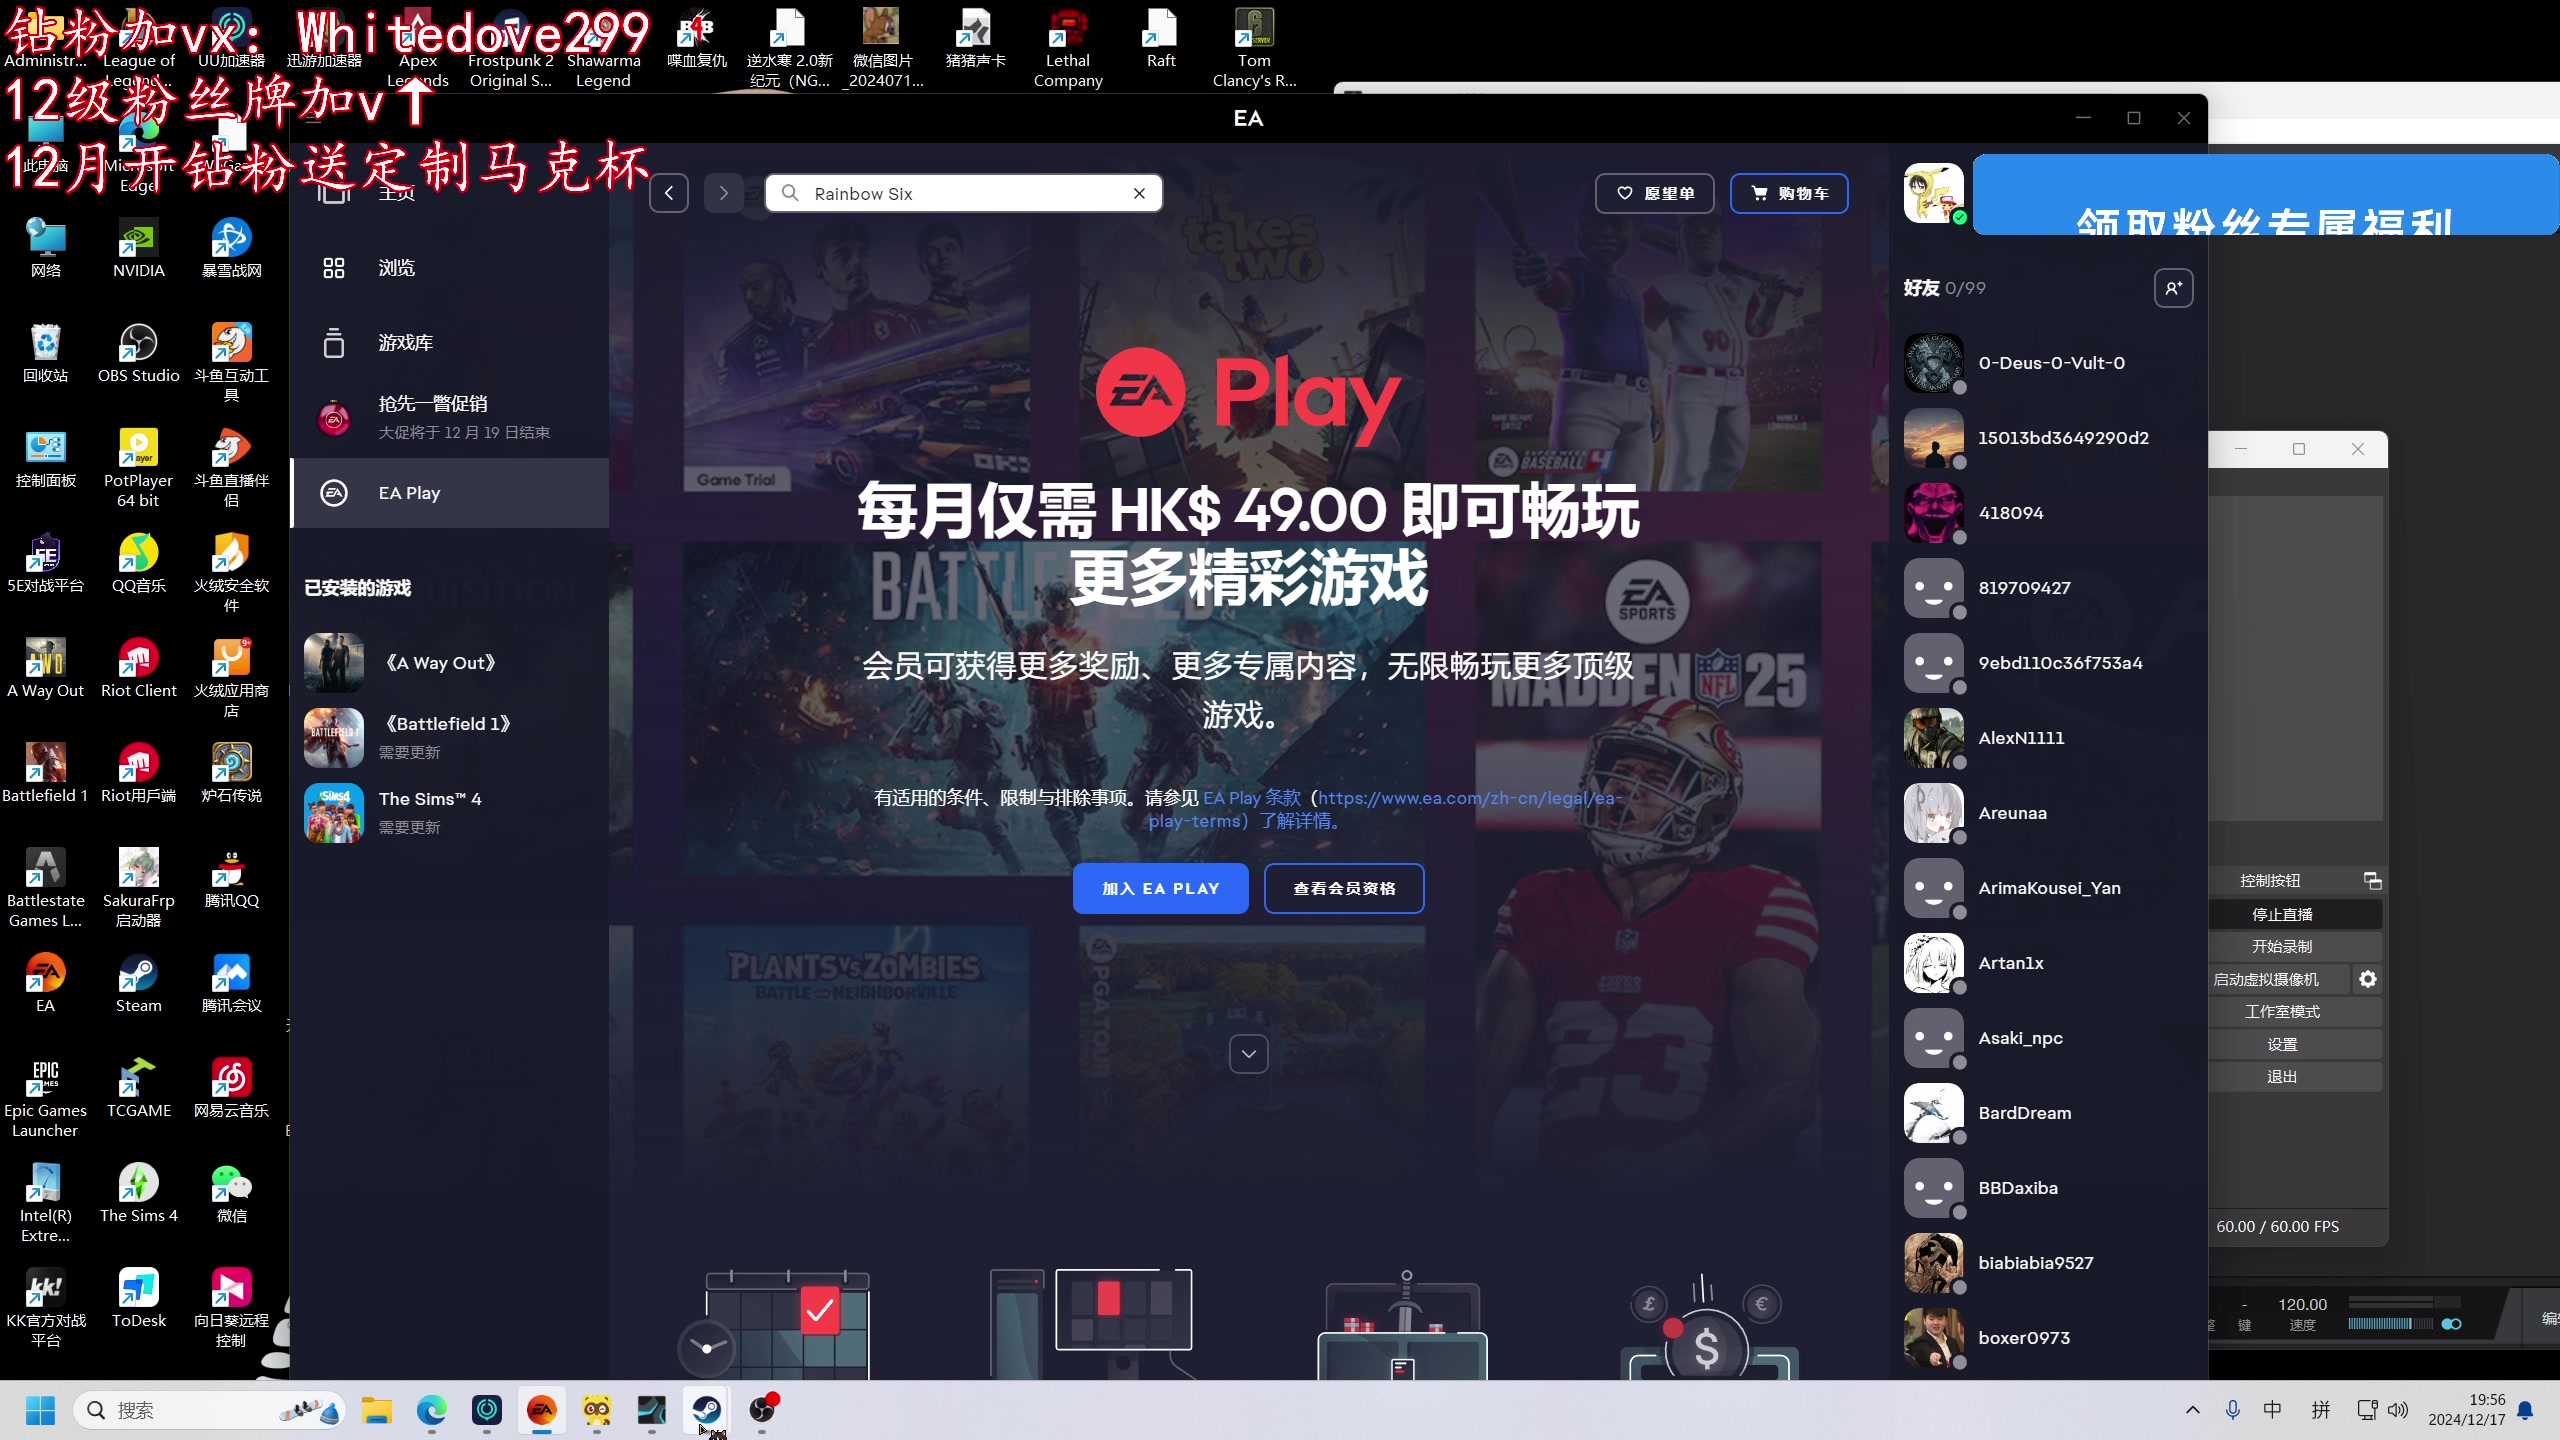The width and height of the screenshot is (2560, 1440).
Task: Open the Epic Games Launcher icon
Action: click(x=44, y=1094)
